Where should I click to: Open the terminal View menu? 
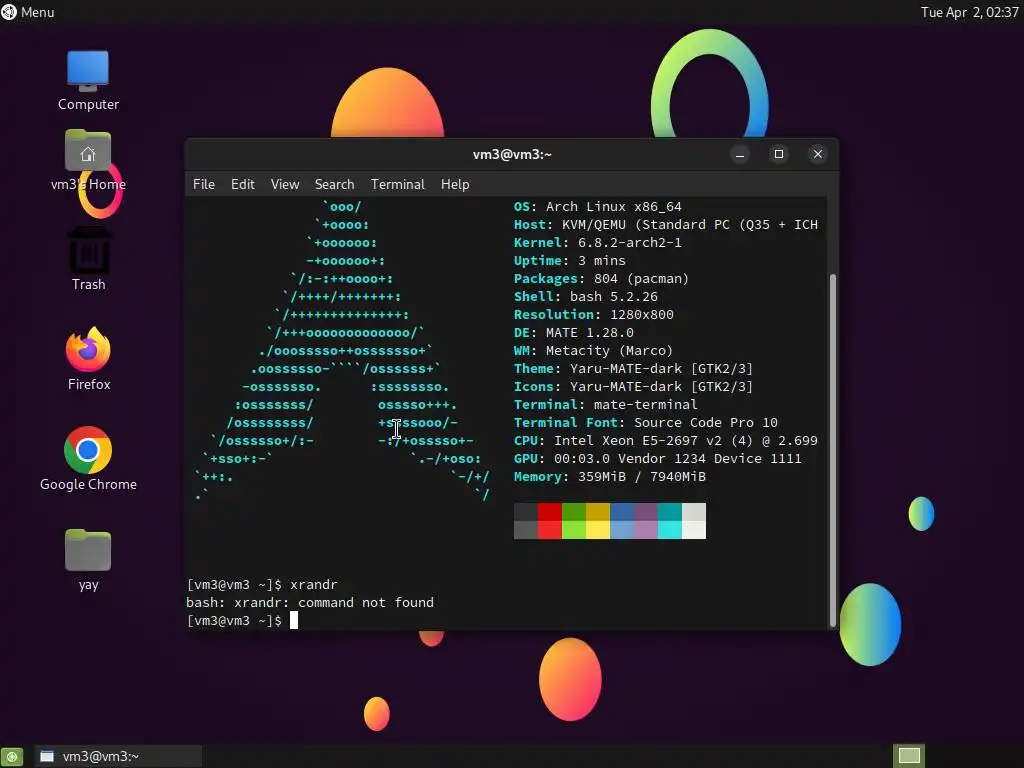(285, 184)
